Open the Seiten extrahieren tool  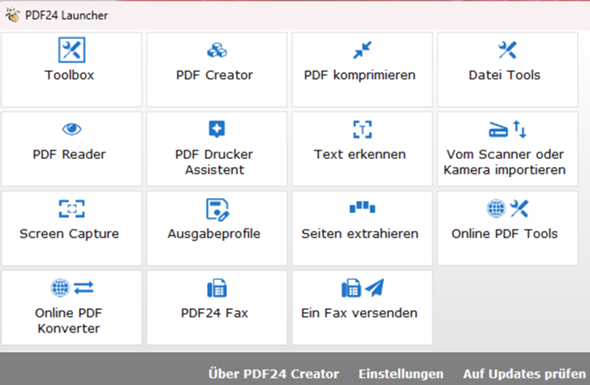click(x=362, y=228)
